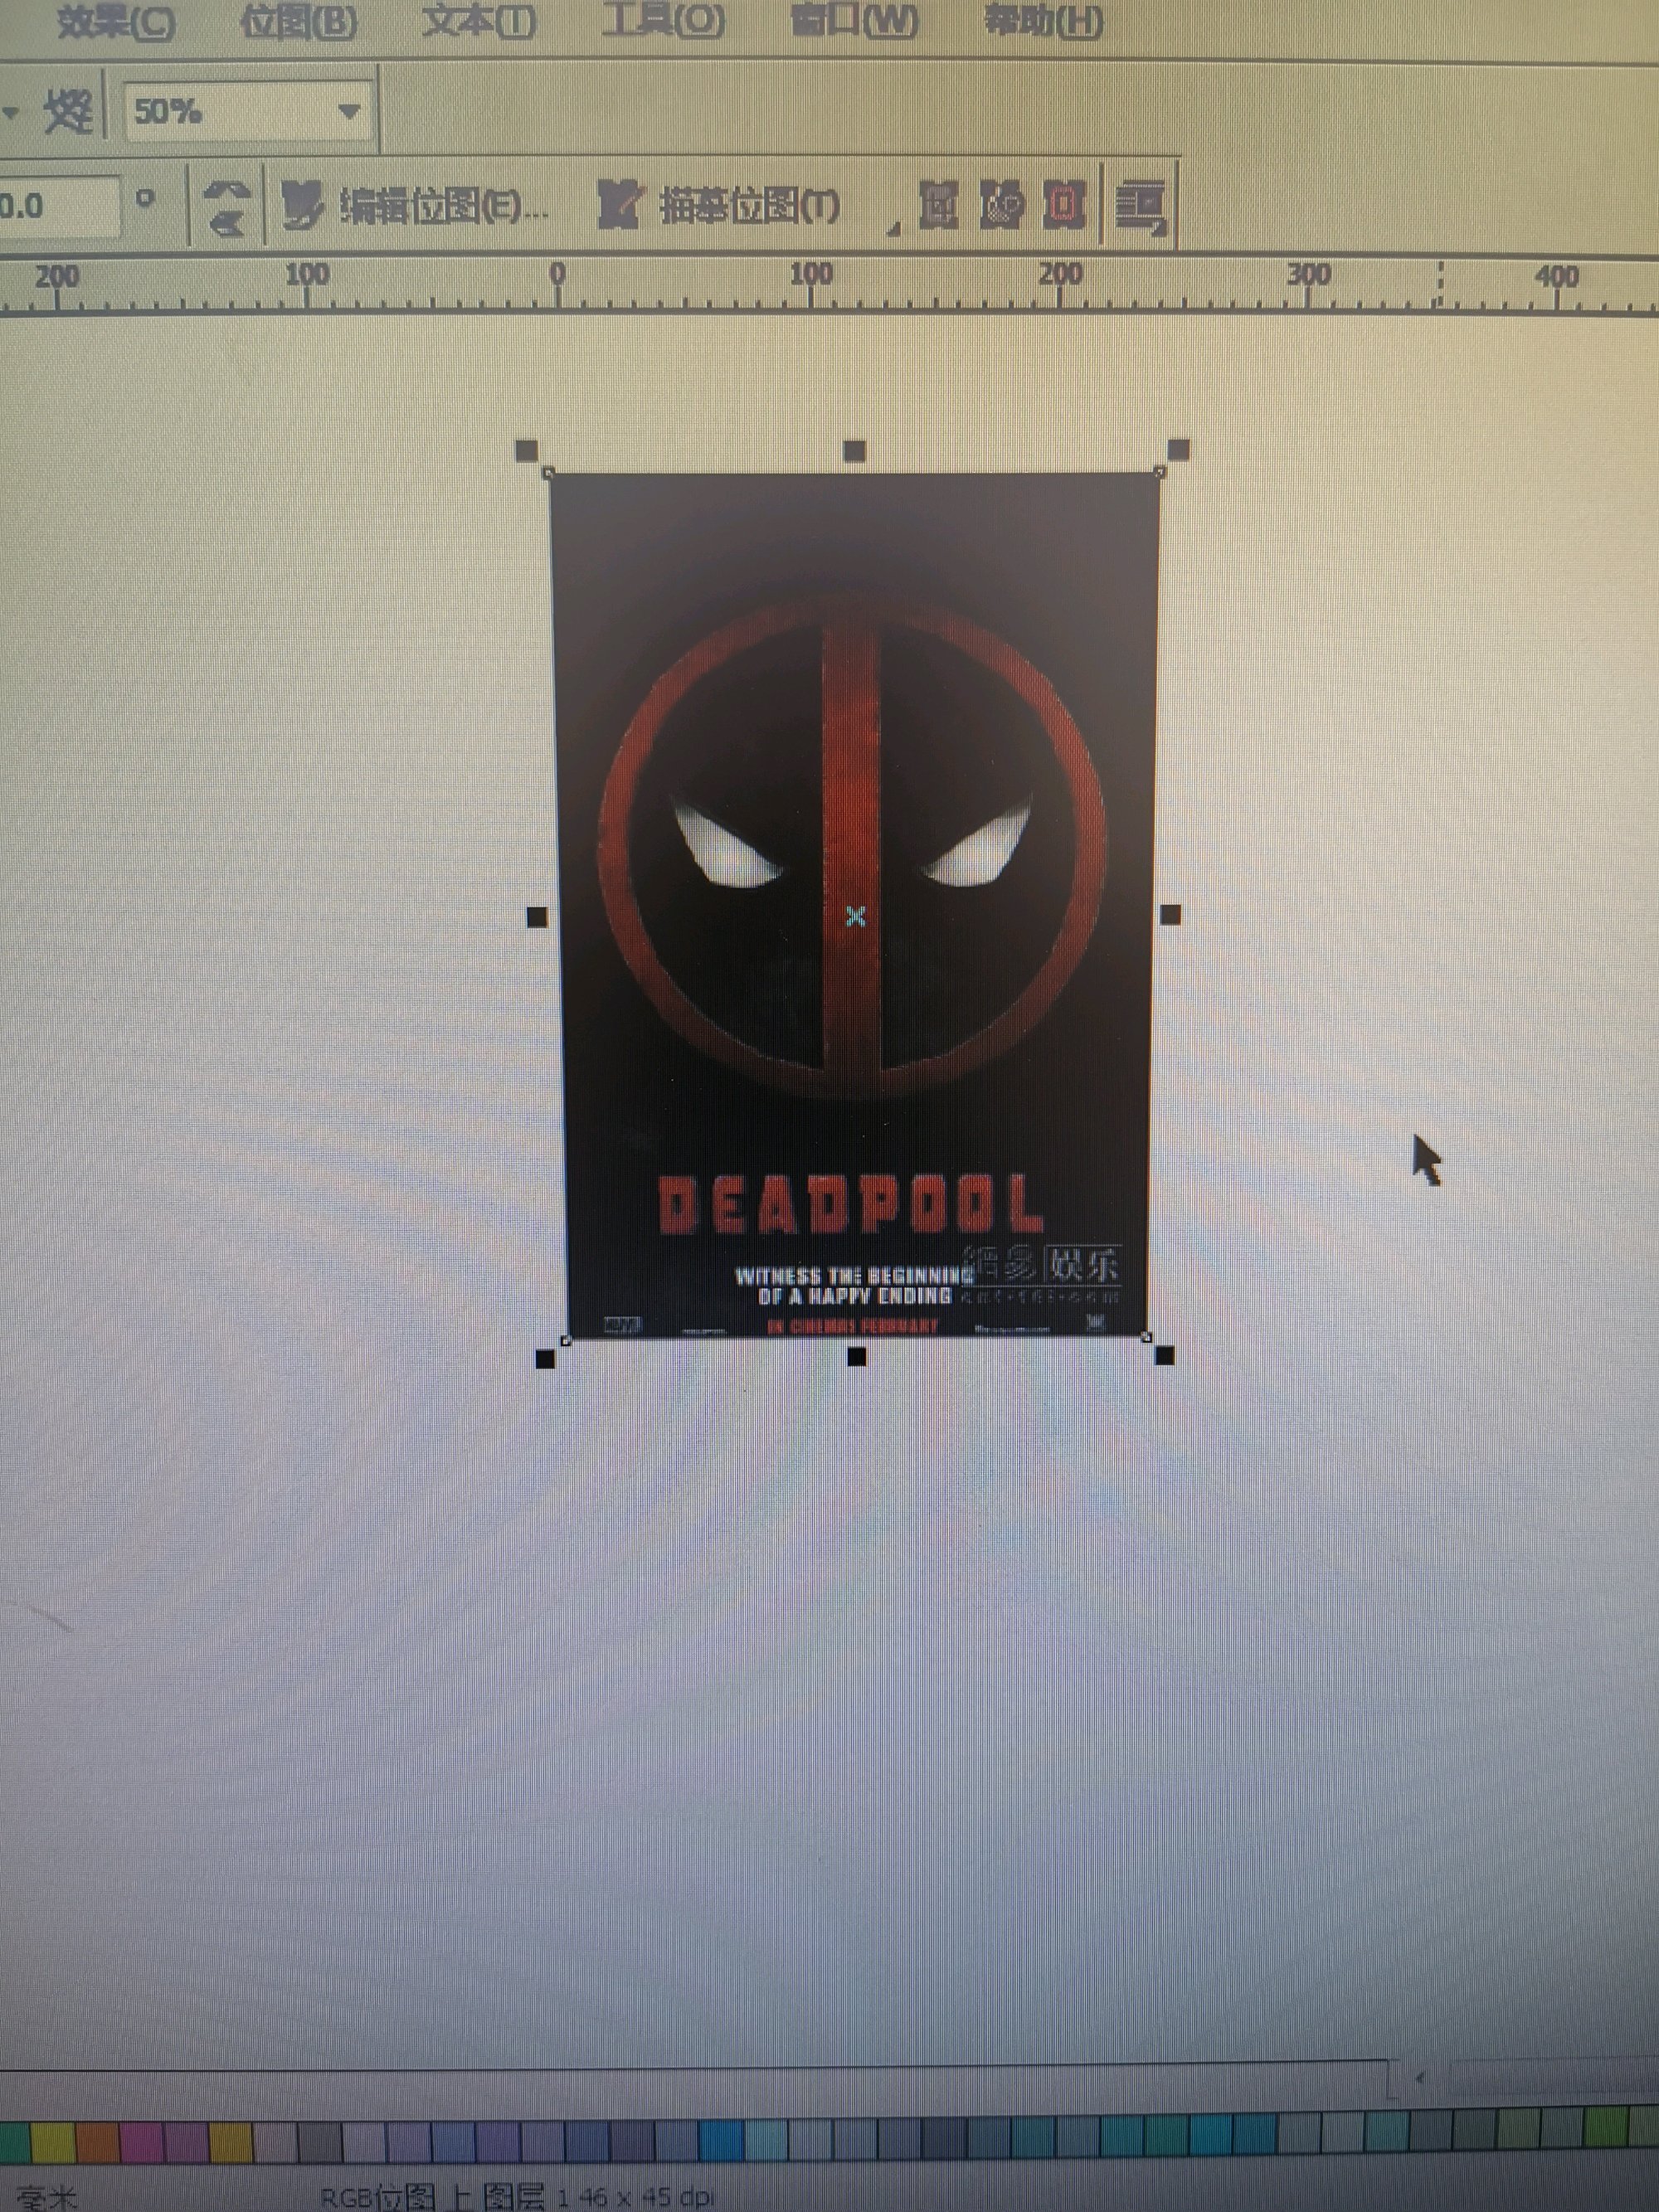The width and height of the screenshot is (1659, 2212).
Task: Click the DEADPOOL title on the poster bitmap
Action: coord(851,1204)
